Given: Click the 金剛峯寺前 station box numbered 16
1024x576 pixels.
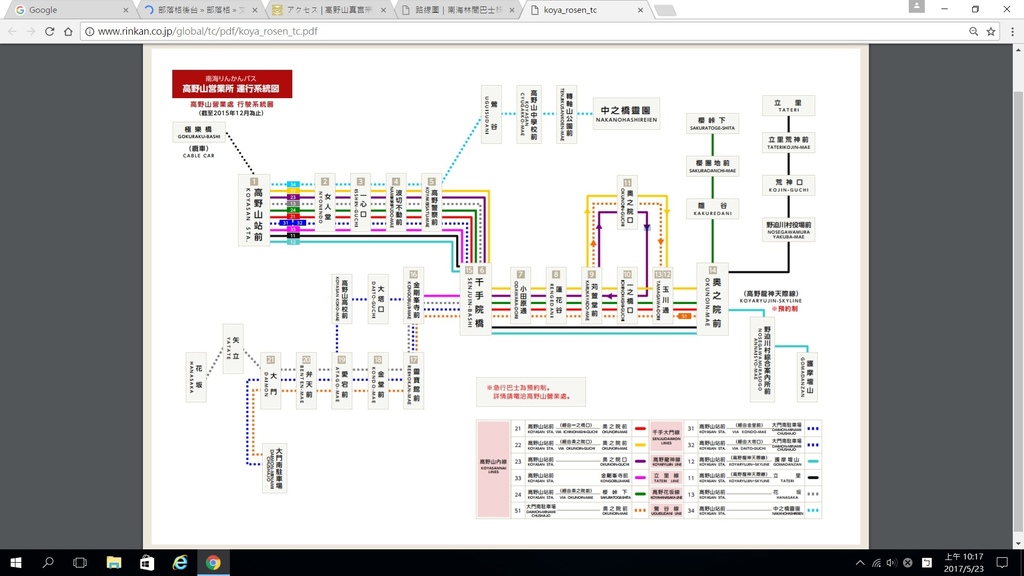Looking at the screenshot, I should coord(413,295).
